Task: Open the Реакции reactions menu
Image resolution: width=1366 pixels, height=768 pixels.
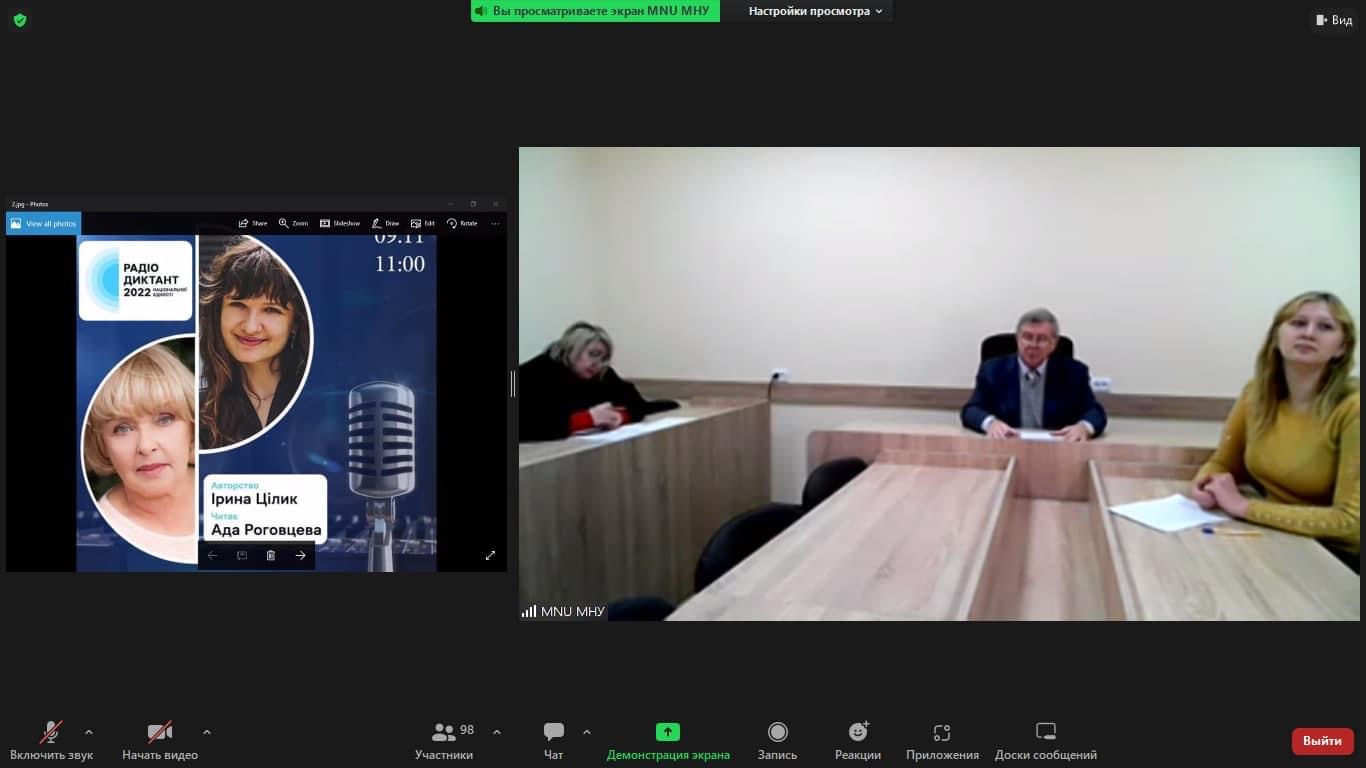Action: [858, 741]
